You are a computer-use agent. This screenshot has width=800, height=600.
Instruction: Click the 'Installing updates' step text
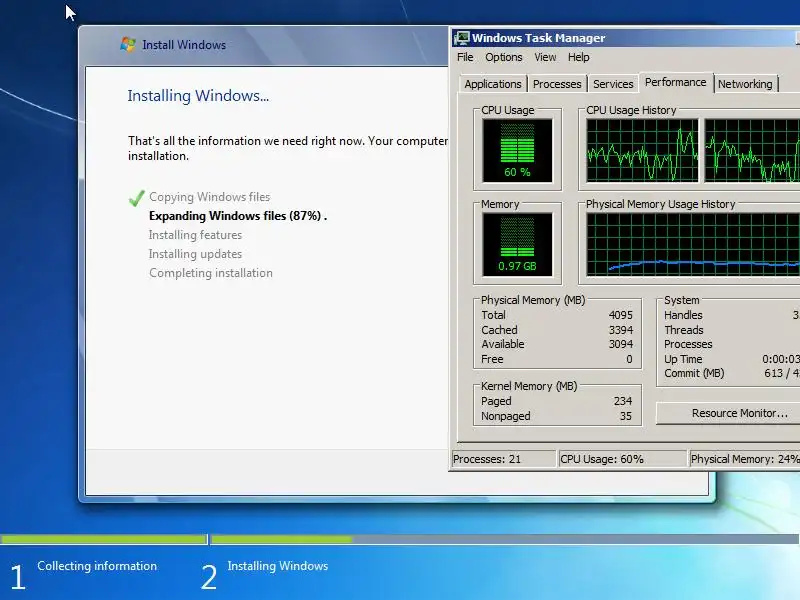pos(195,254)
